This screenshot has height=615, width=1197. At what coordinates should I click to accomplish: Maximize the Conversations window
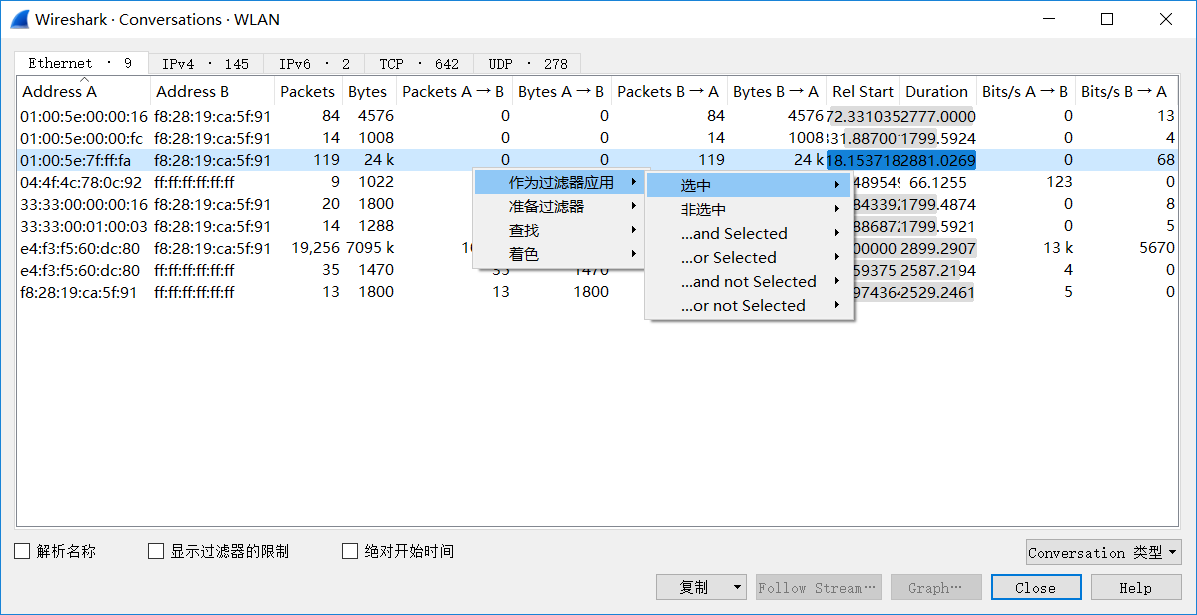pos(1107,20)
